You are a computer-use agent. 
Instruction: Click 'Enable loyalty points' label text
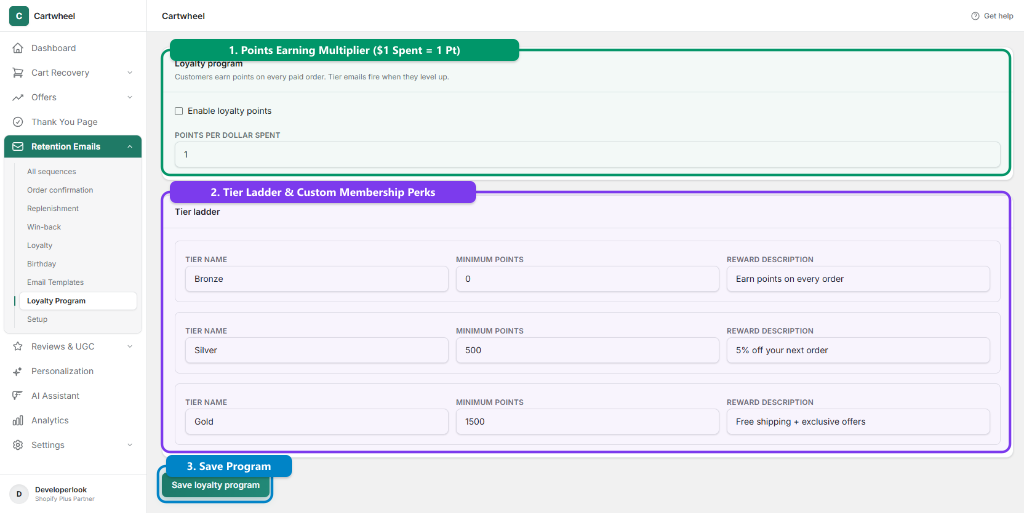tap(229, 111)
